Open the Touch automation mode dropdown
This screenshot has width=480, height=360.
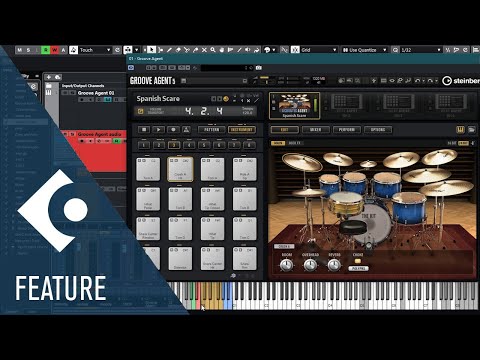pyautogui.click(x=95, y=50)
